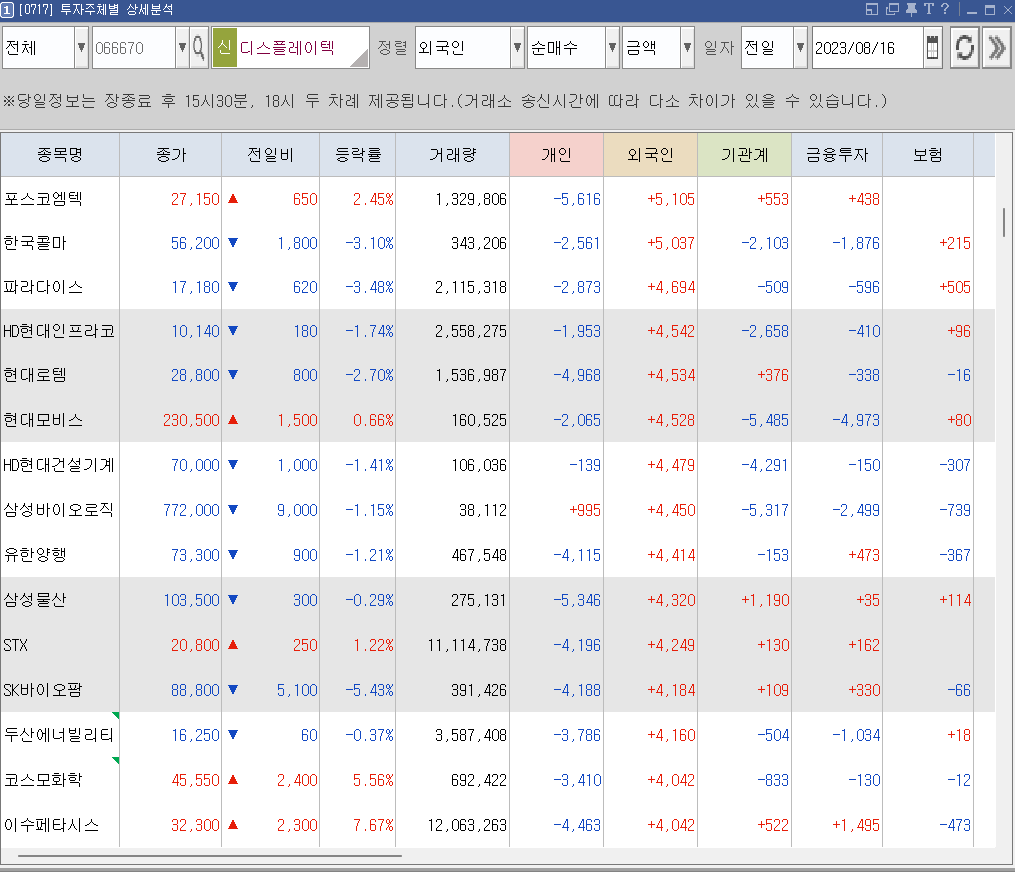Click the 2023/08/16 date field
This screenshot has height=872, width=1015.
[x=867, y=47]
